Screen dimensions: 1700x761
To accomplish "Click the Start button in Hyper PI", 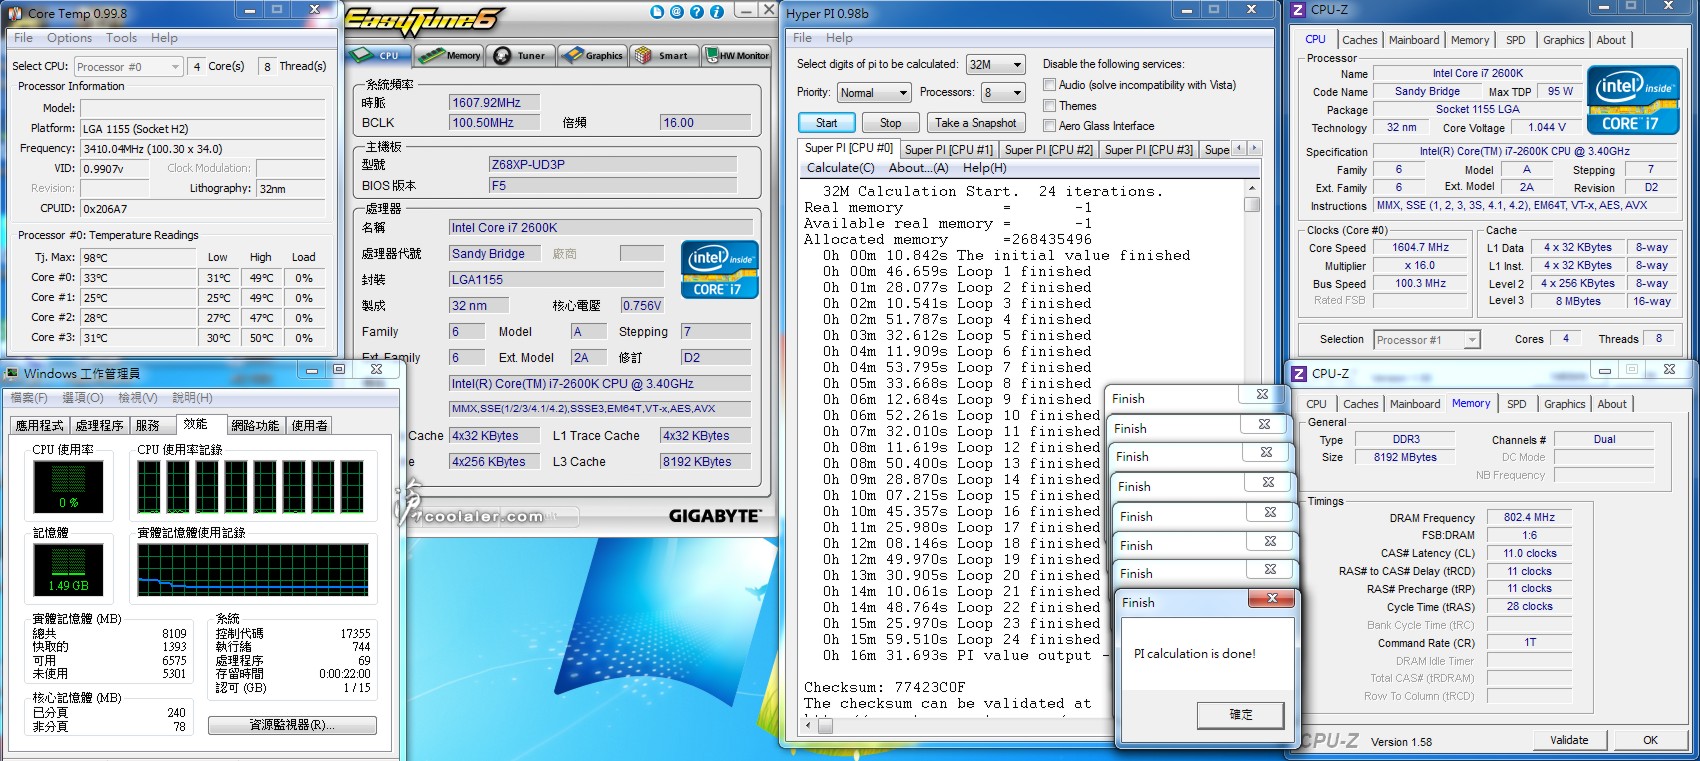I will pos(826,122).
